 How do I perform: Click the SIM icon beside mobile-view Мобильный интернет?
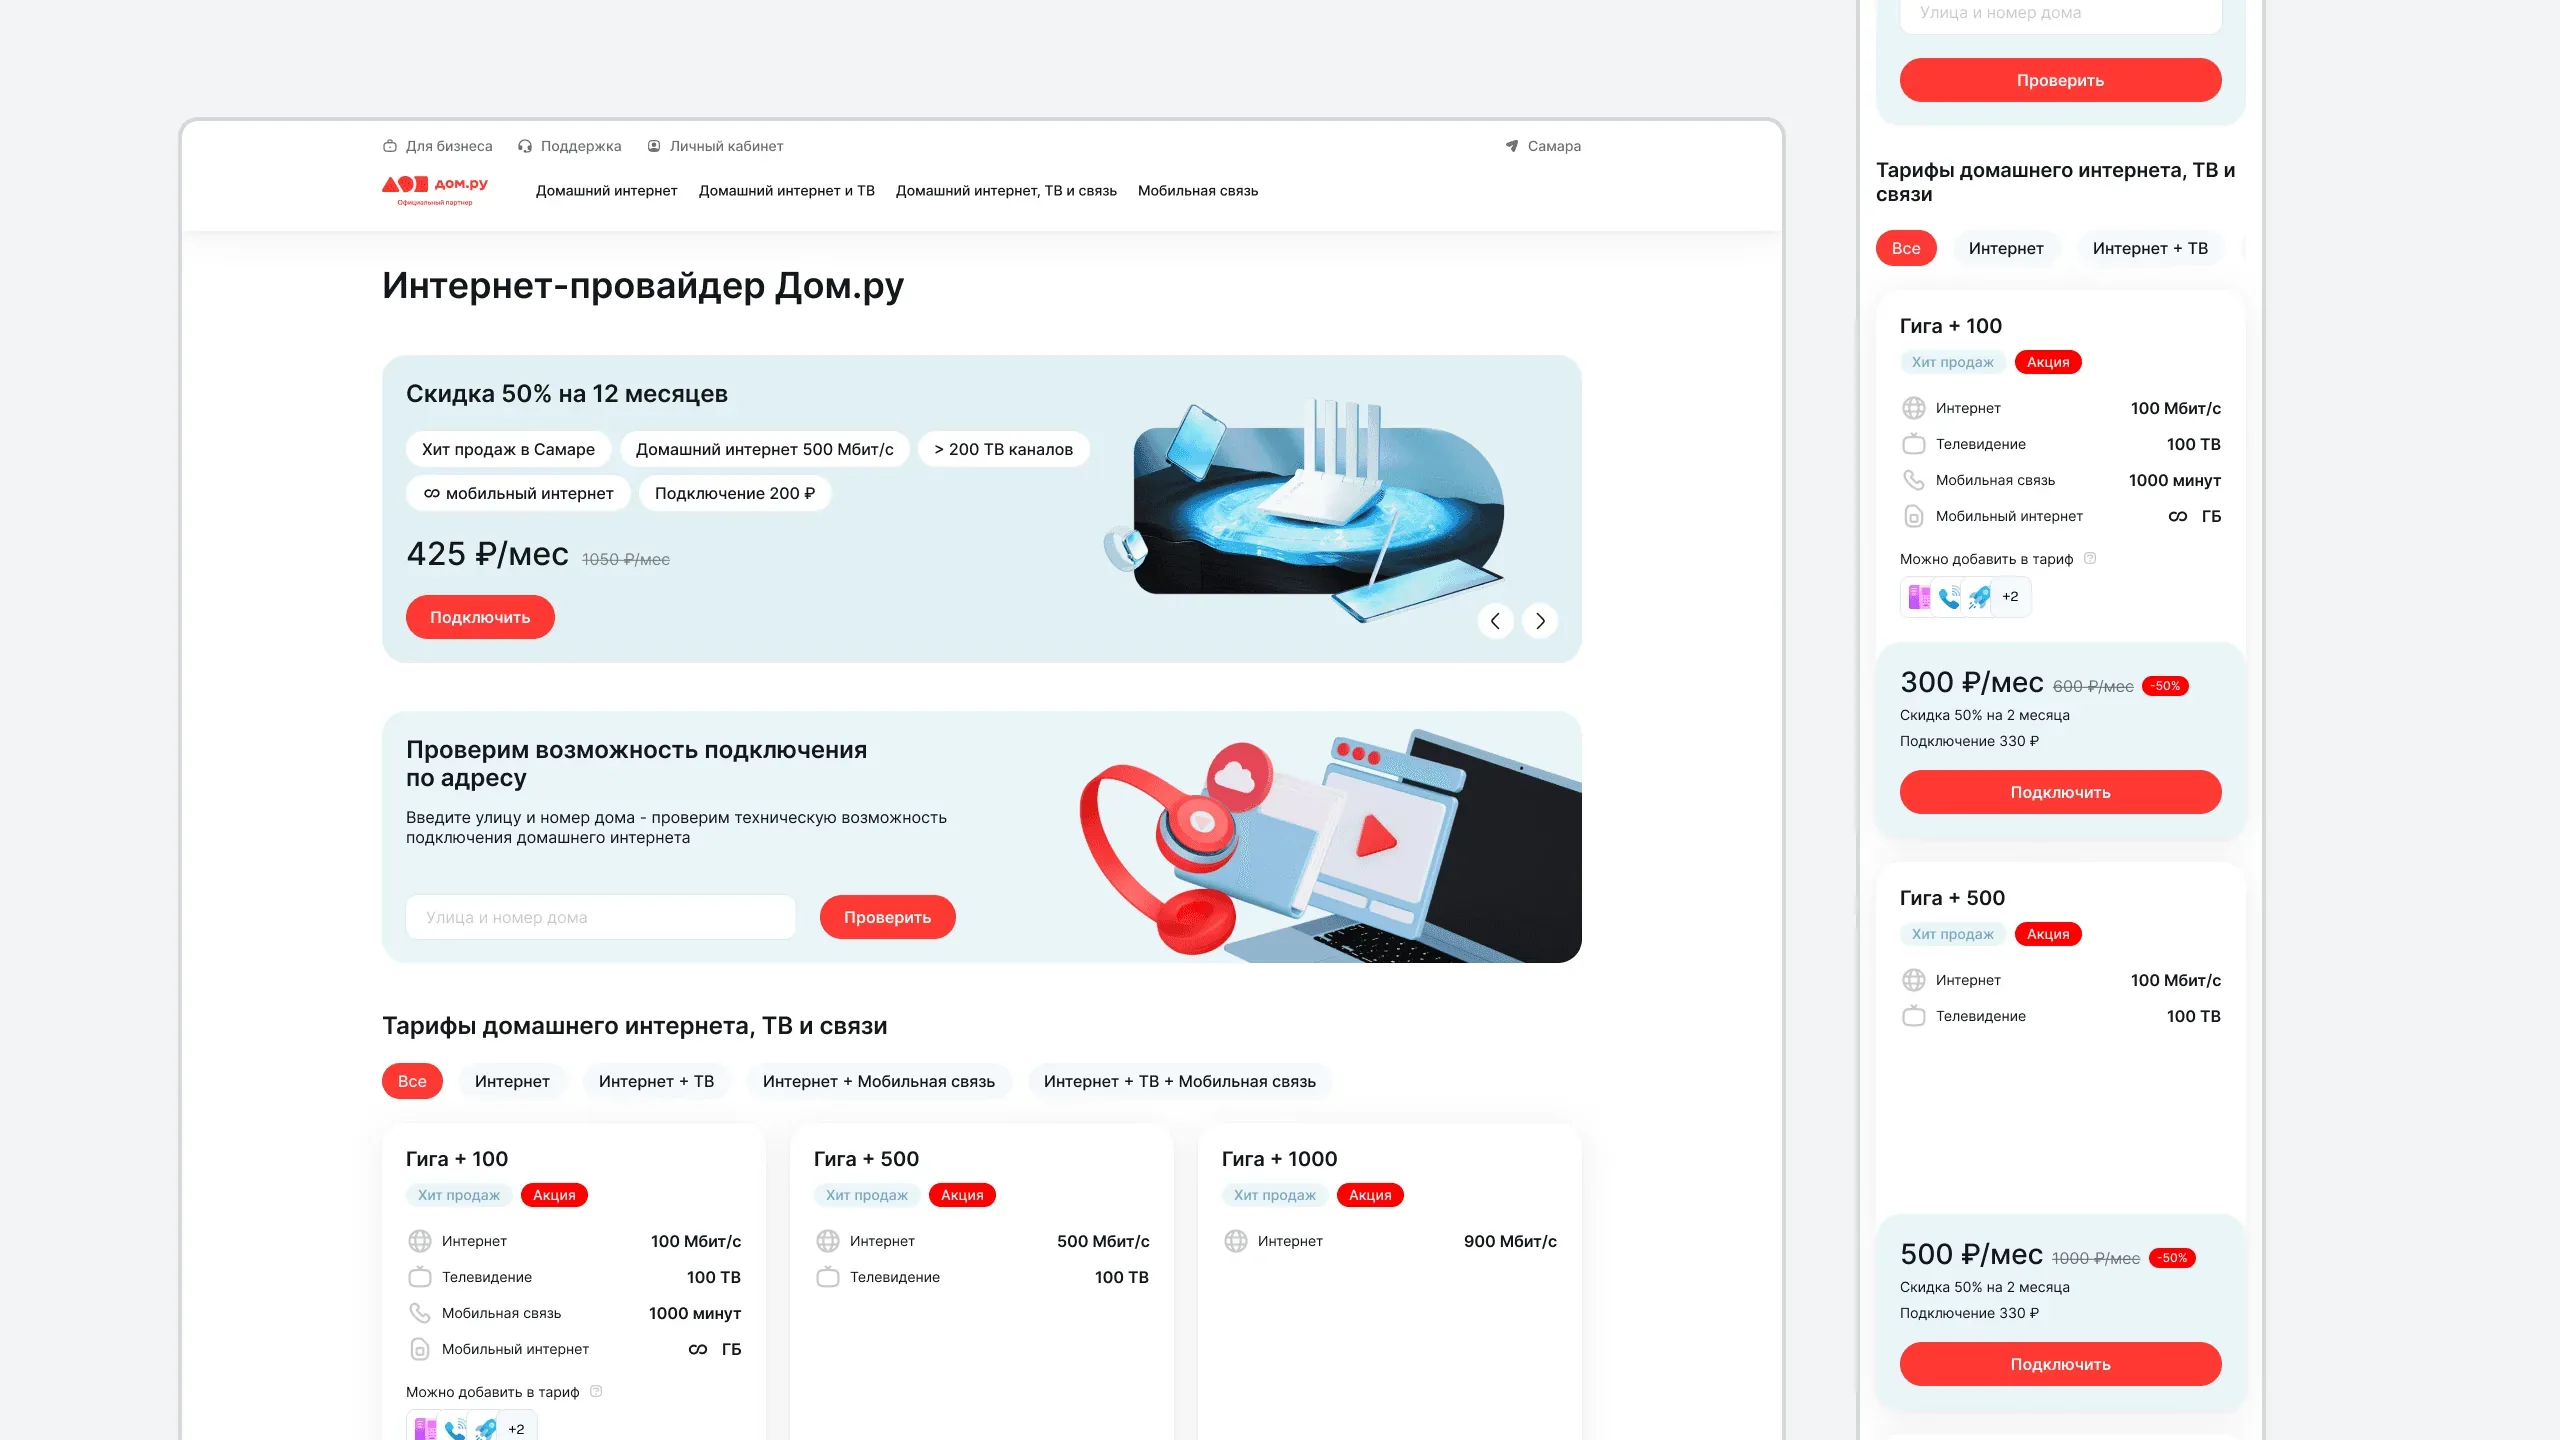(1914, 516)
